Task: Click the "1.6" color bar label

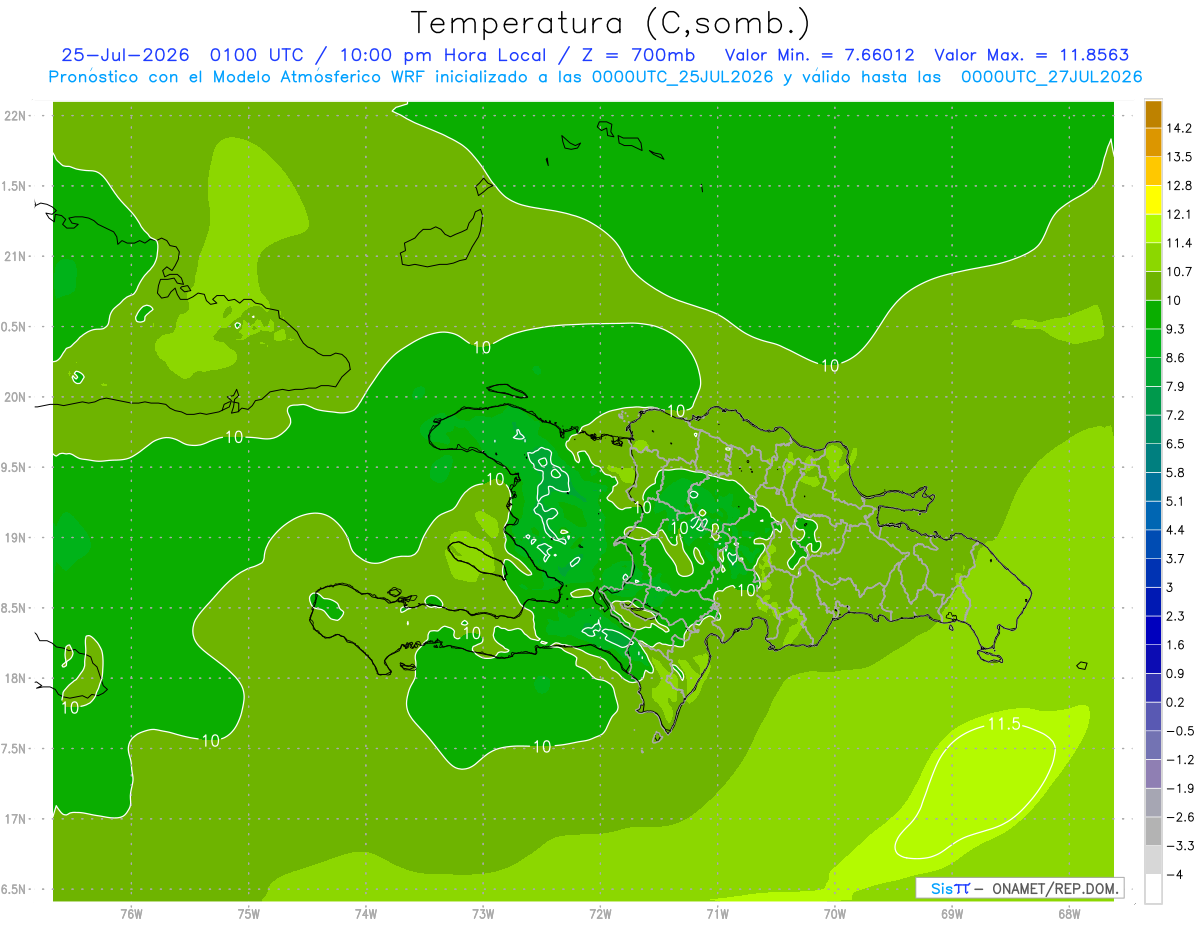Action: 1175,645
